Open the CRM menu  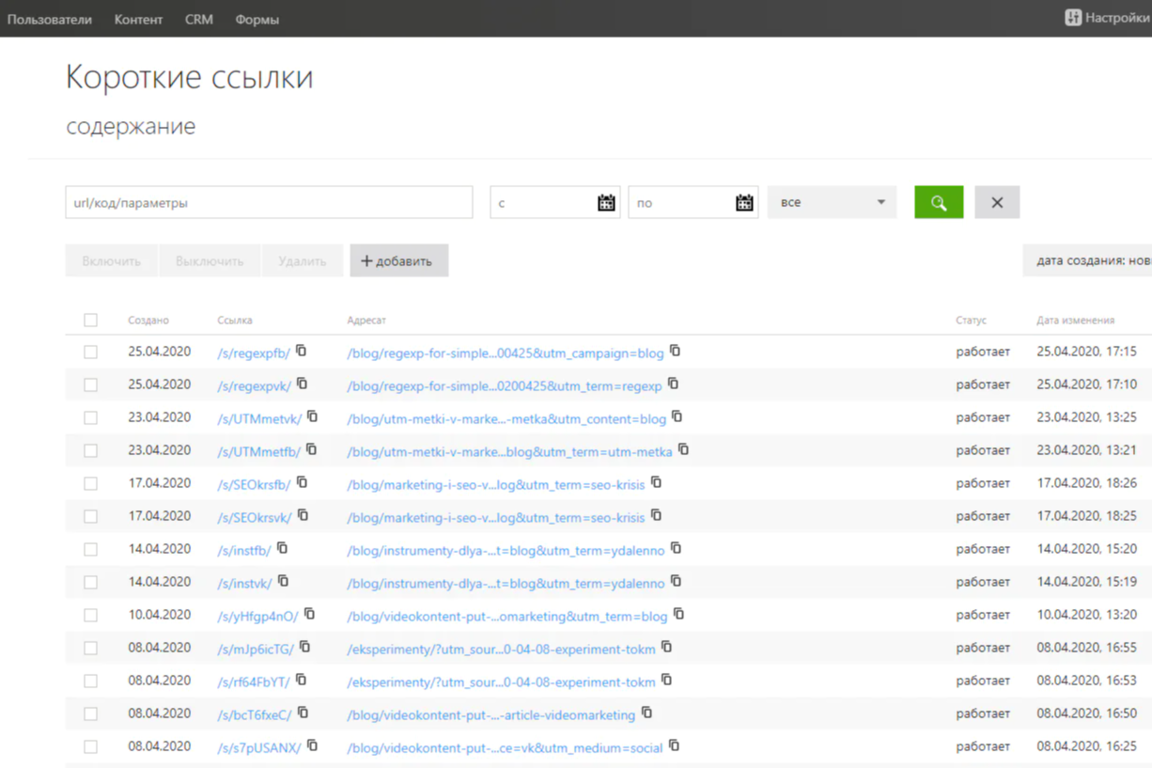(x=198, y=19)
